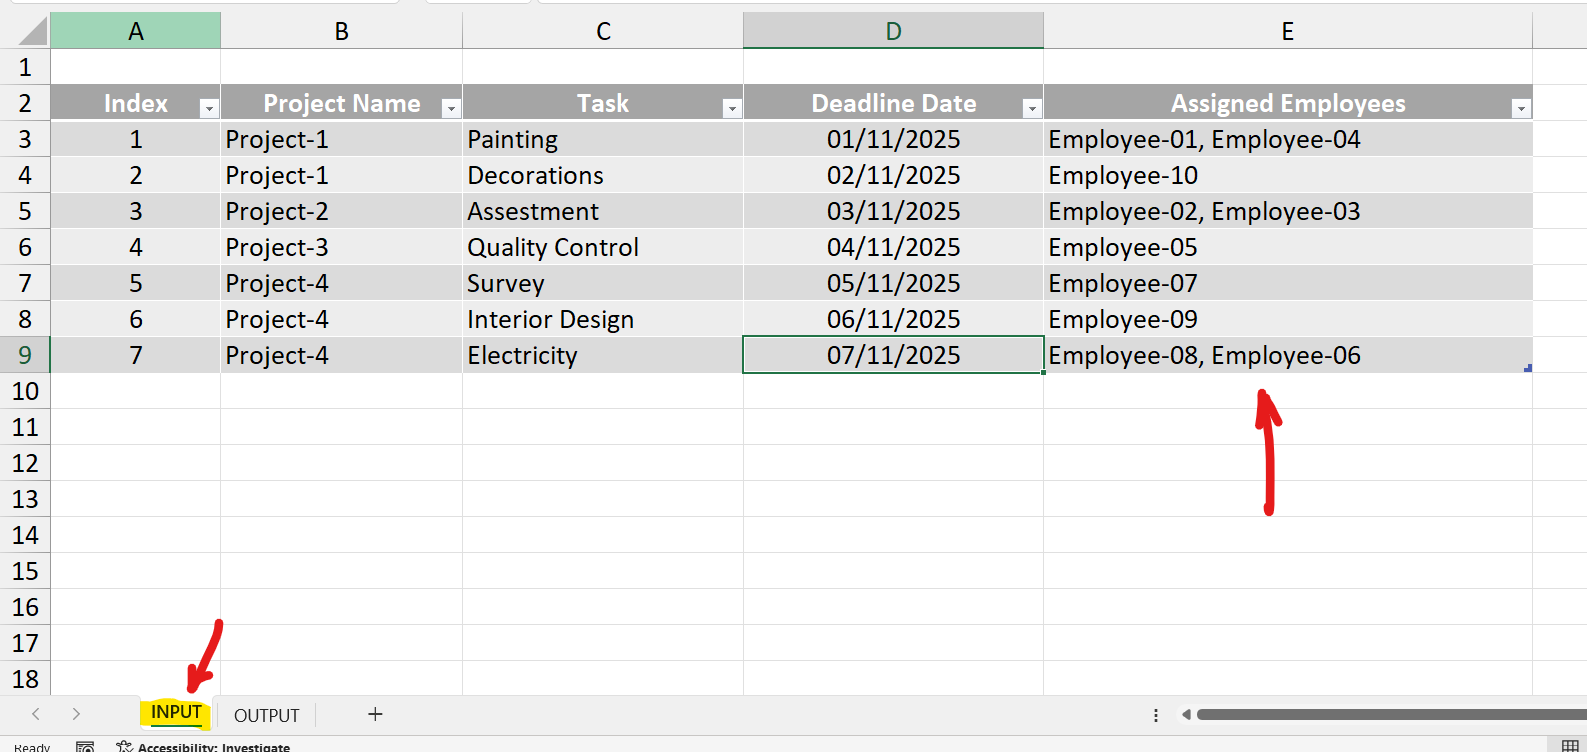Open the Index column filter dropdown
Viewport: 1587px width, 752px height.
(x=208, y=108)
